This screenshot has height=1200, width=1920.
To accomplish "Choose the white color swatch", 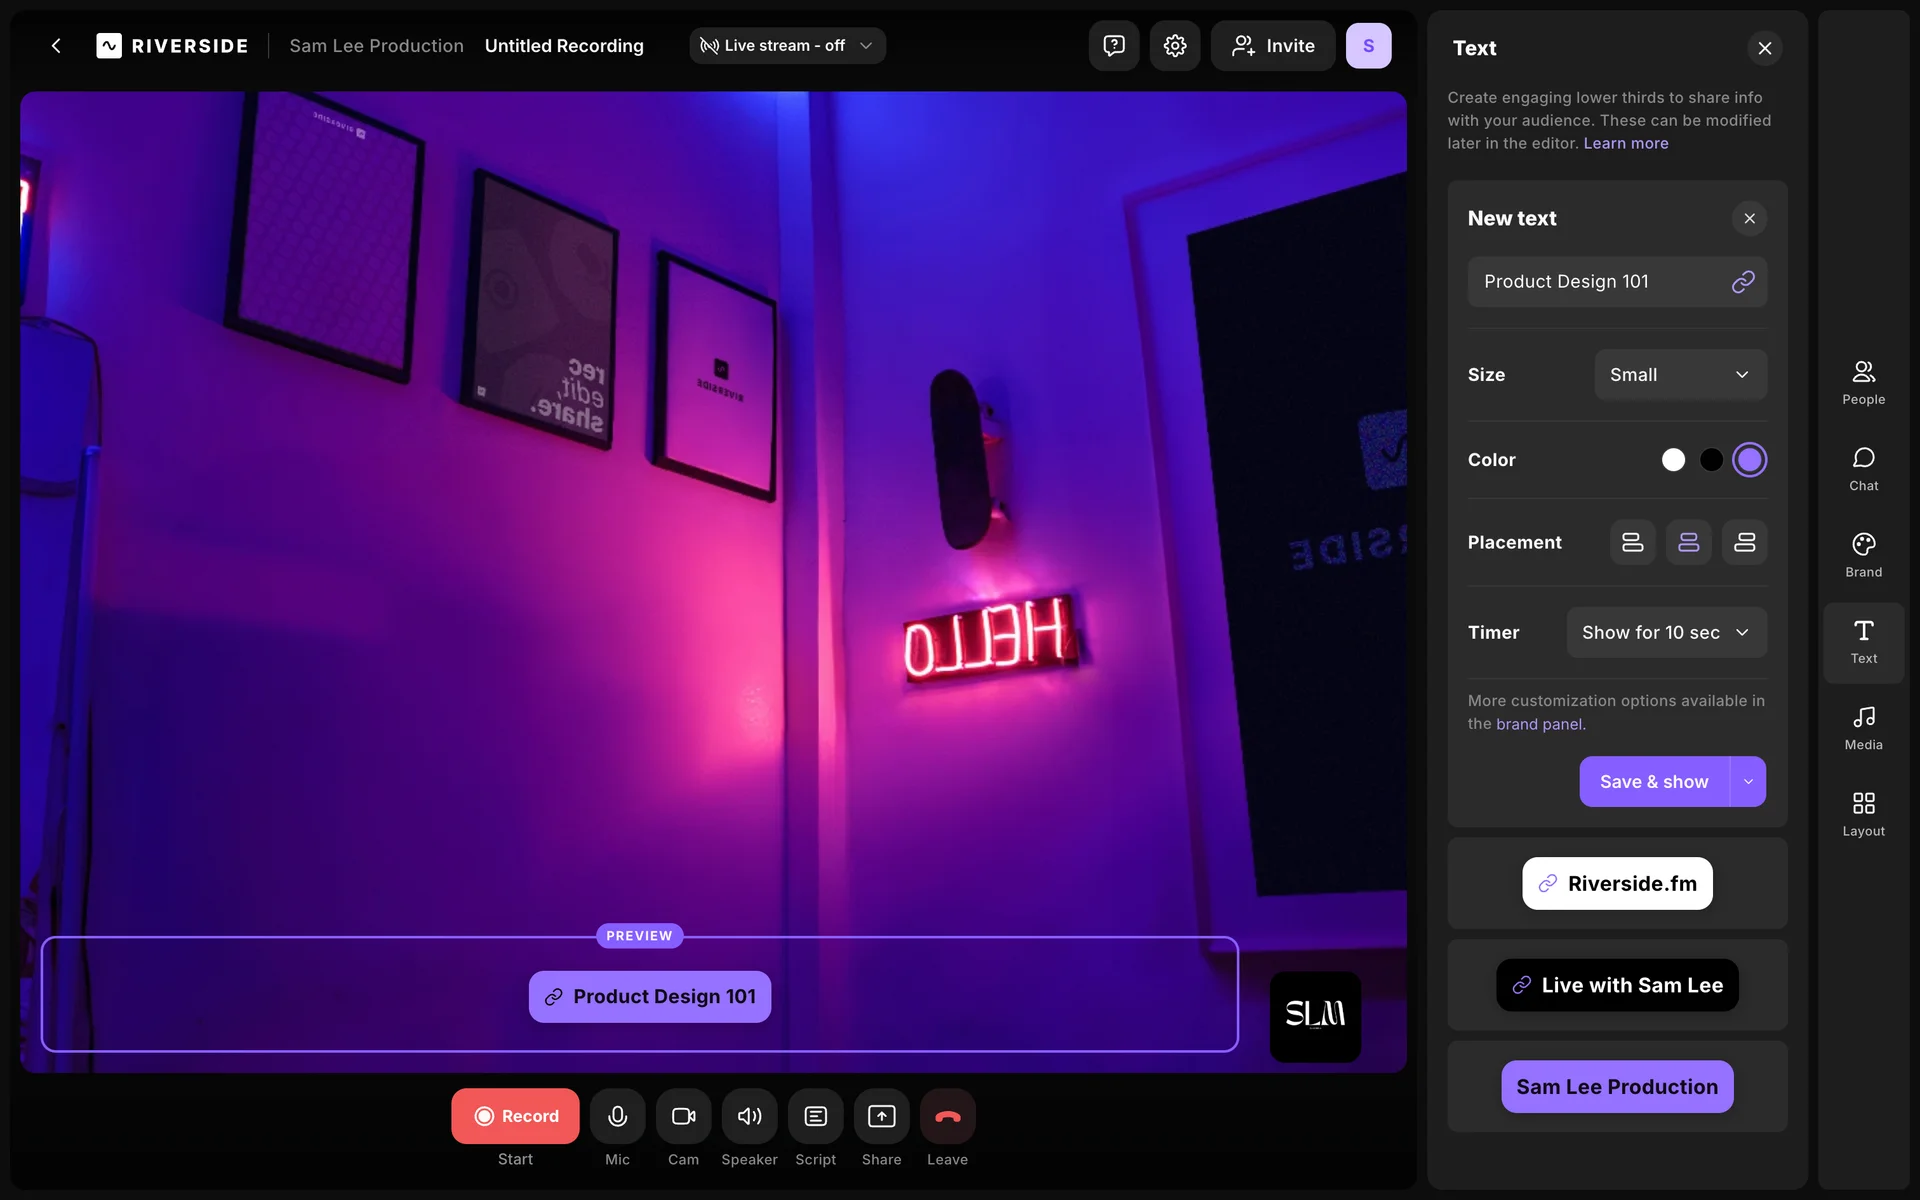I will (x=1673, y=460).
